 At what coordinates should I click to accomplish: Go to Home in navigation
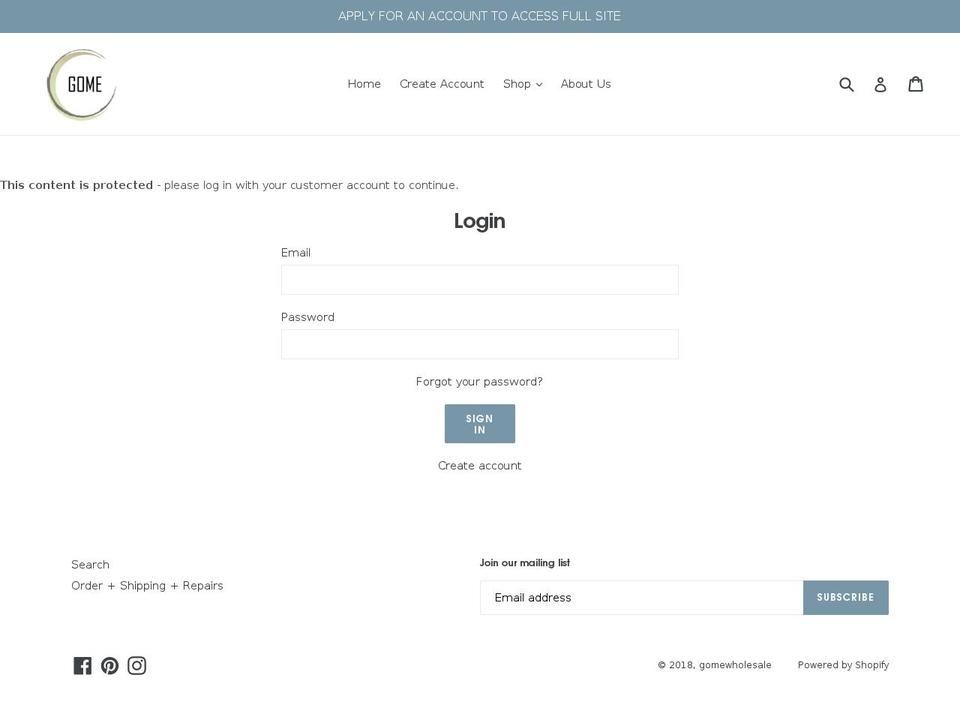coord(364,84)
